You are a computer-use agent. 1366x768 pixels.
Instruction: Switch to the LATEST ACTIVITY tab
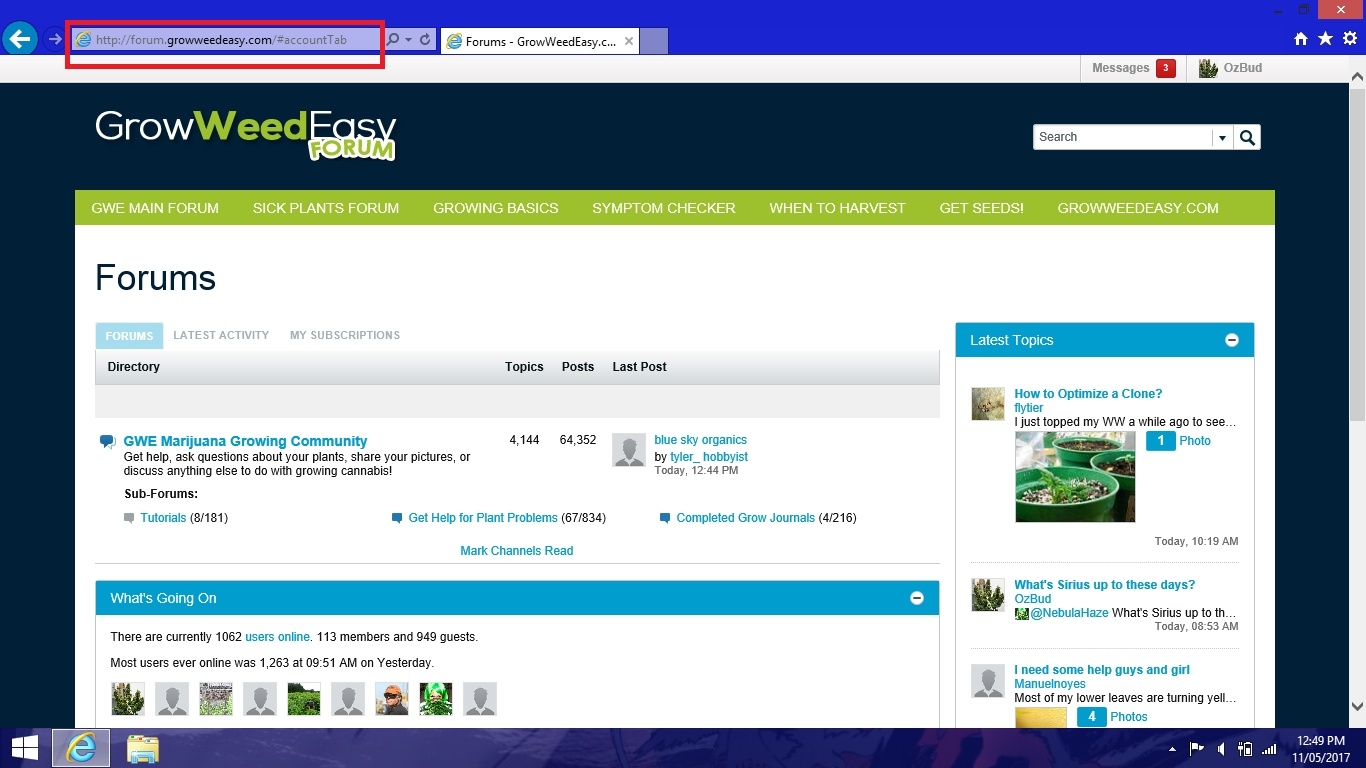[221, 336]
